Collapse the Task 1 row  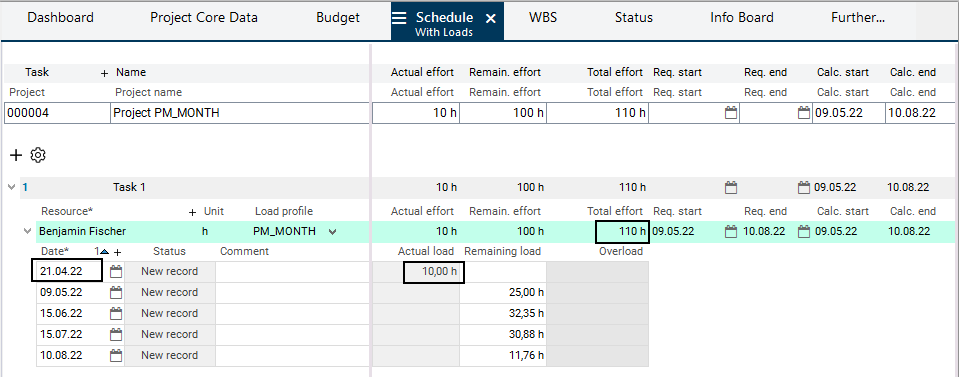12,187
